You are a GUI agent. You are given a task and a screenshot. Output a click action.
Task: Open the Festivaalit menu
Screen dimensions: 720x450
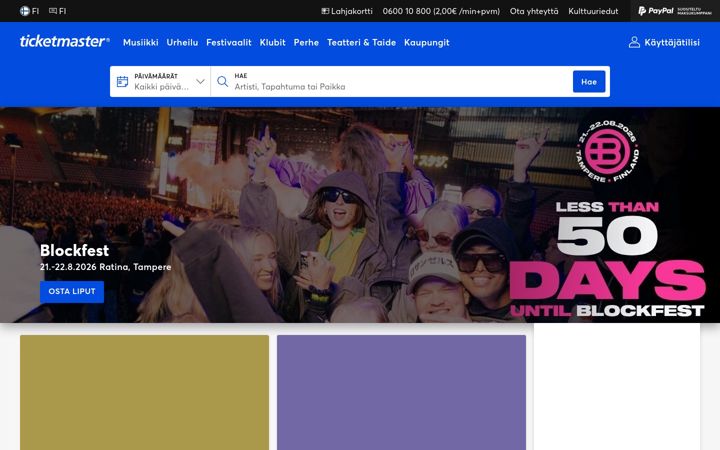pos(229,42)
